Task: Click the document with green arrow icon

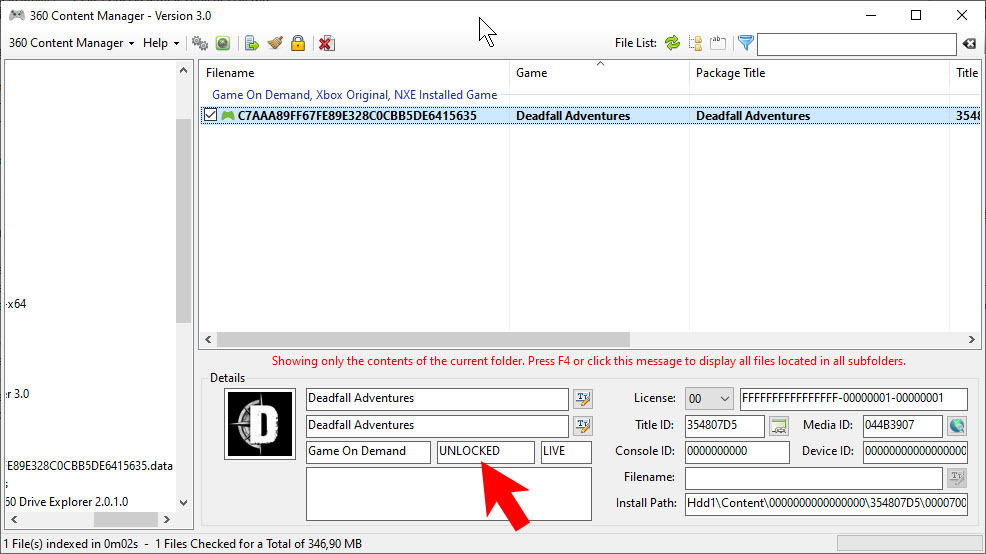Action: point(252,43)
